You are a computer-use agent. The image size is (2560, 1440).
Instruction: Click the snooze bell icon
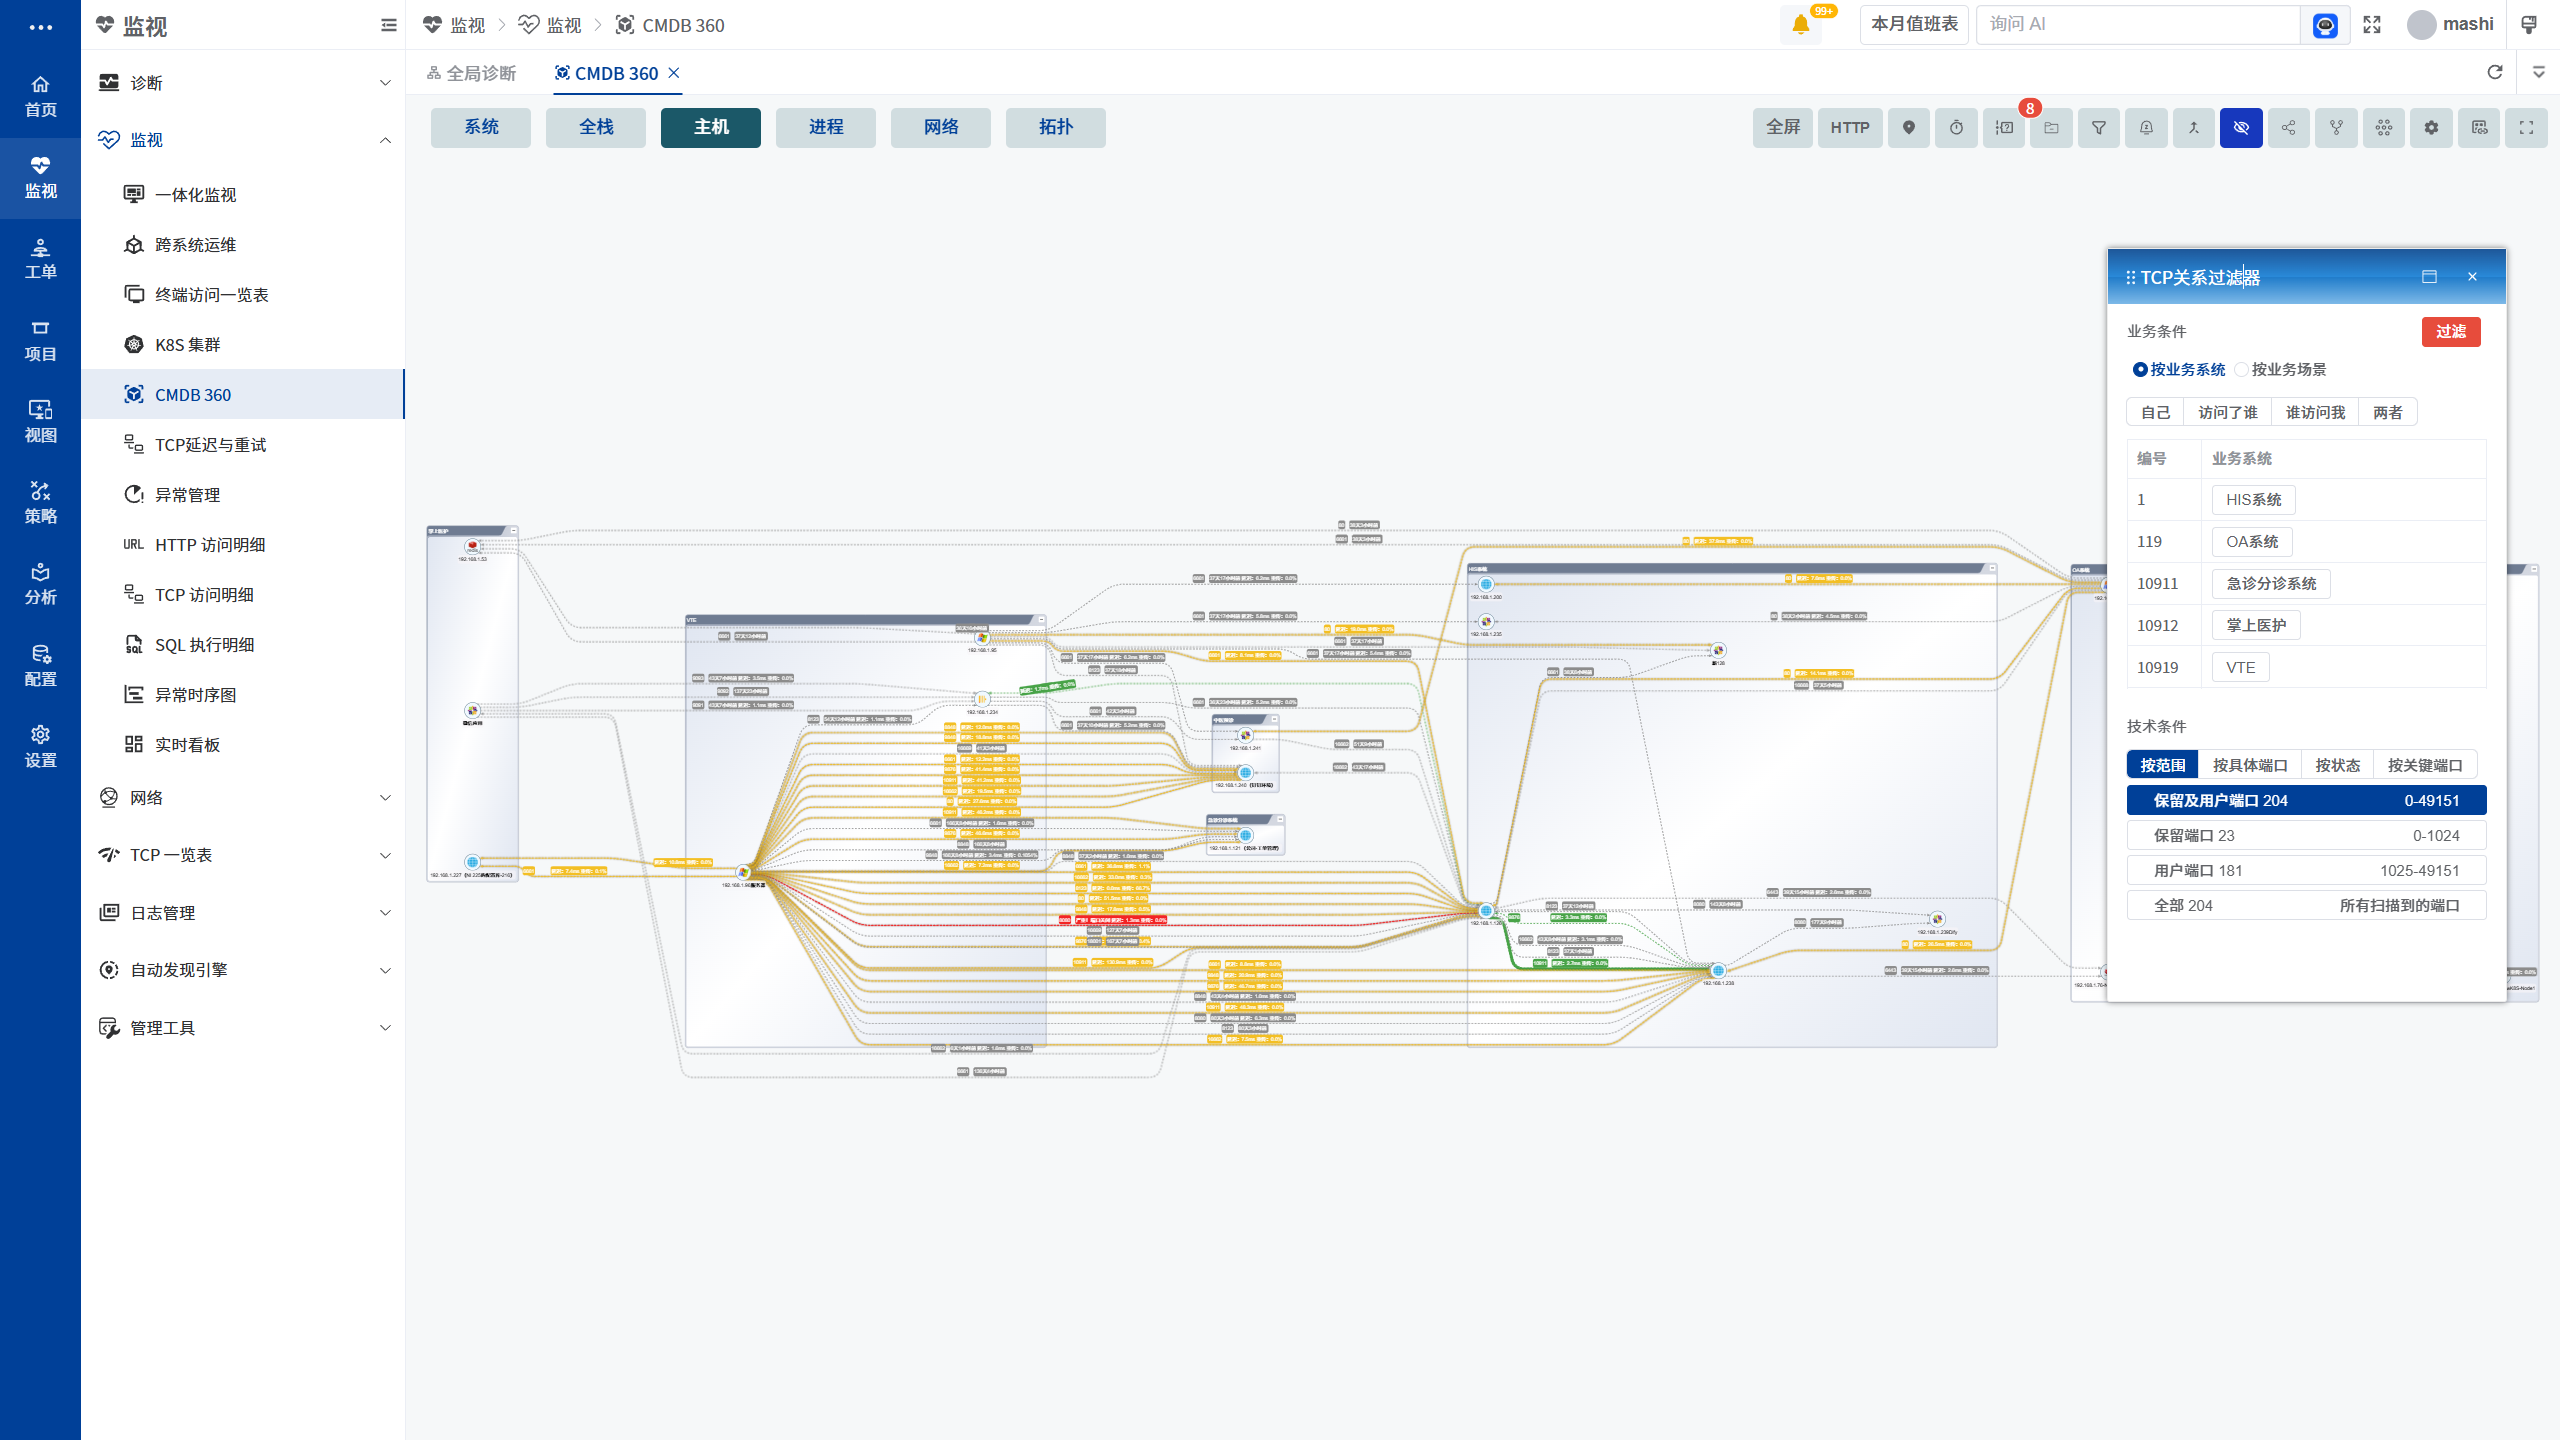point(2146,128)
